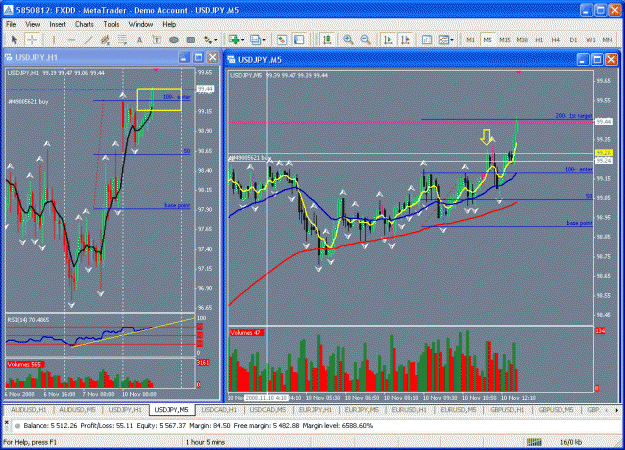
Task: Switch to W1 timeframe
Action: (x=590, y=40)
